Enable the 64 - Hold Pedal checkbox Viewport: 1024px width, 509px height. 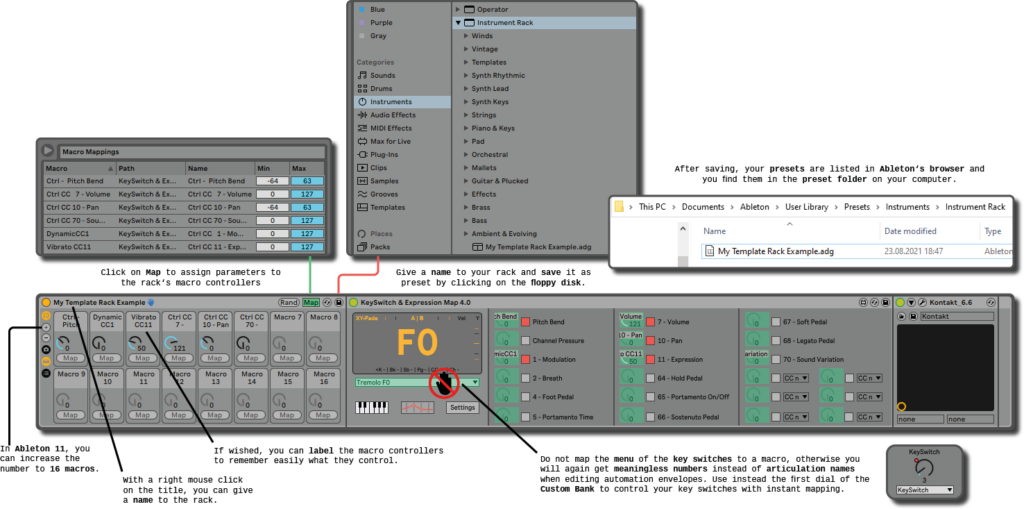coord(650,378)
